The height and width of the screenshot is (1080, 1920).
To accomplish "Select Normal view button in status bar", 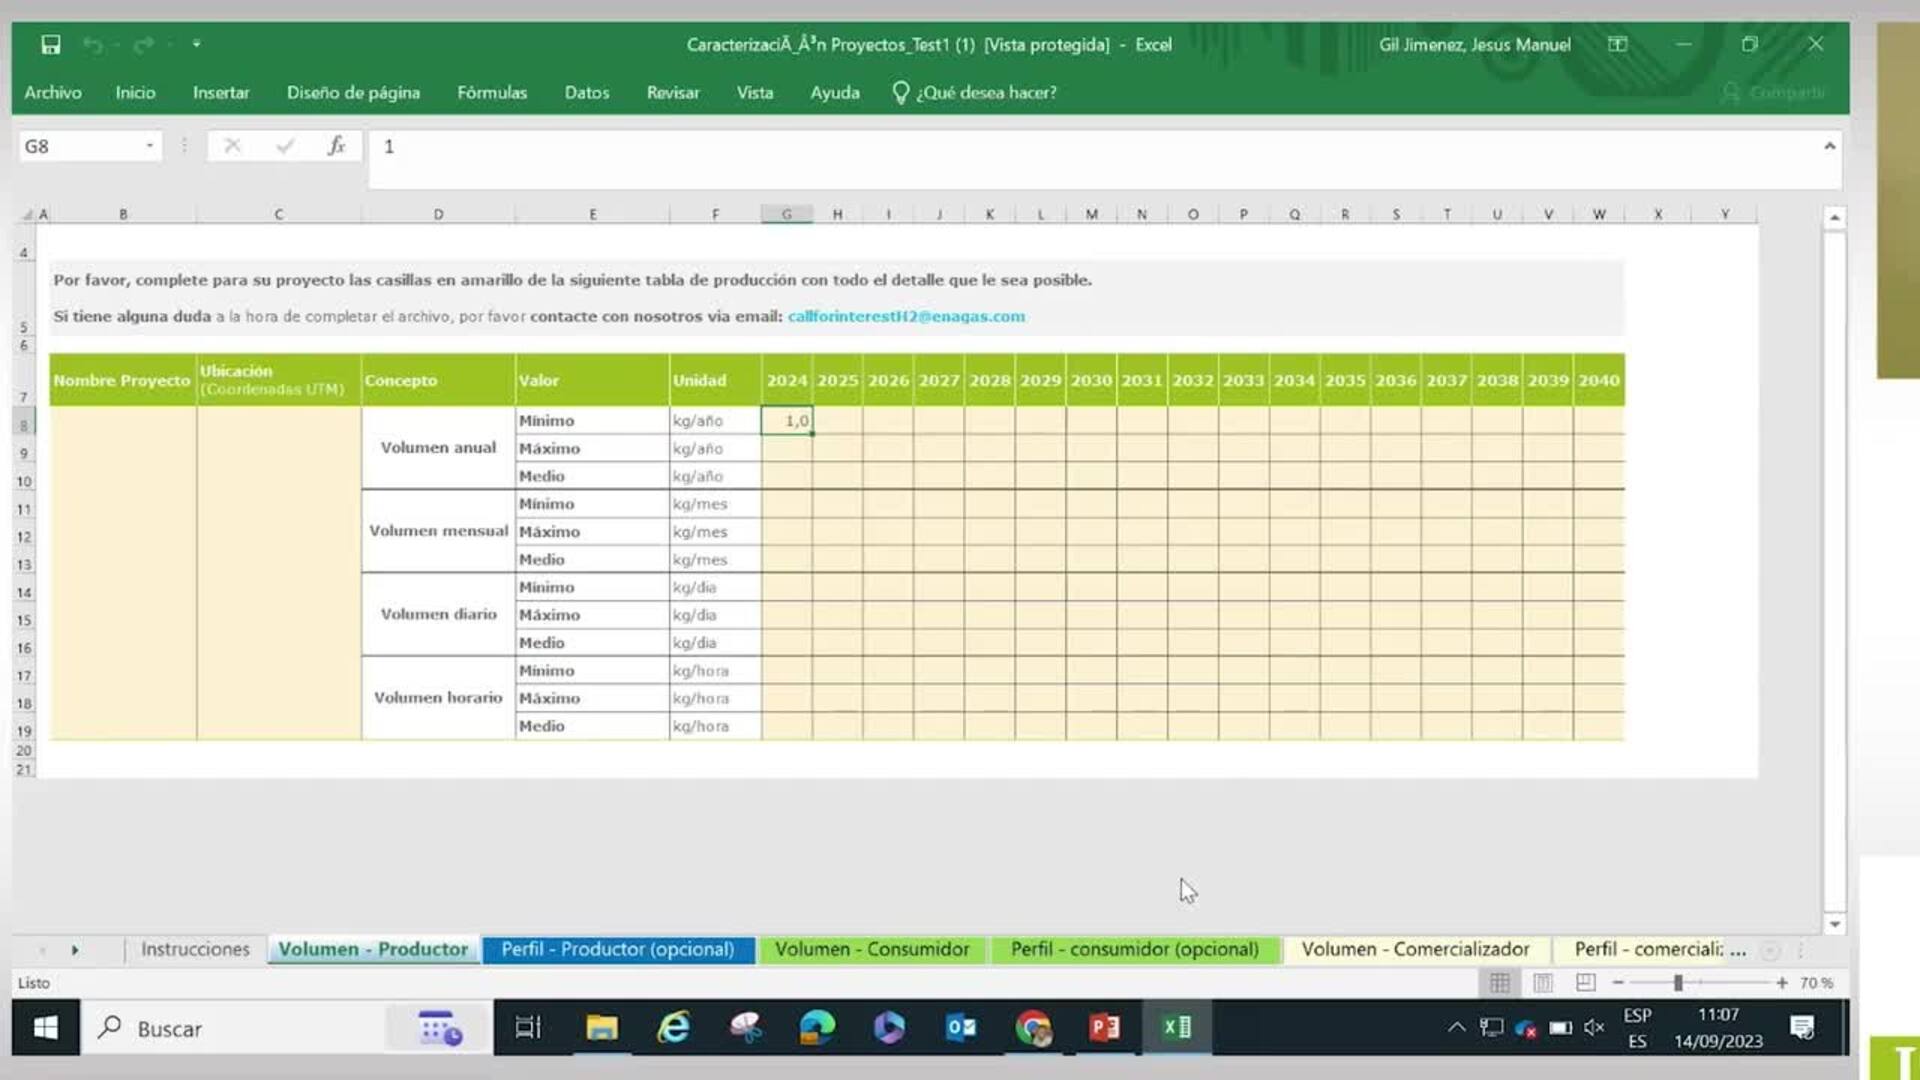I will (x=1500, y=983).
